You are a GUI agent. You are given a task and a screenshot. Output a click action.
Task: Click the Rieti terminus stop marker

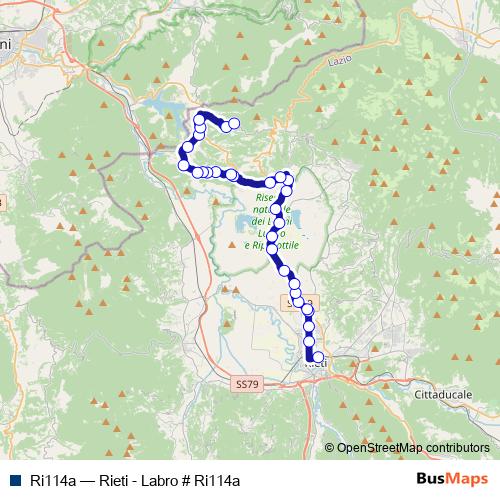[x=318, y=357]
